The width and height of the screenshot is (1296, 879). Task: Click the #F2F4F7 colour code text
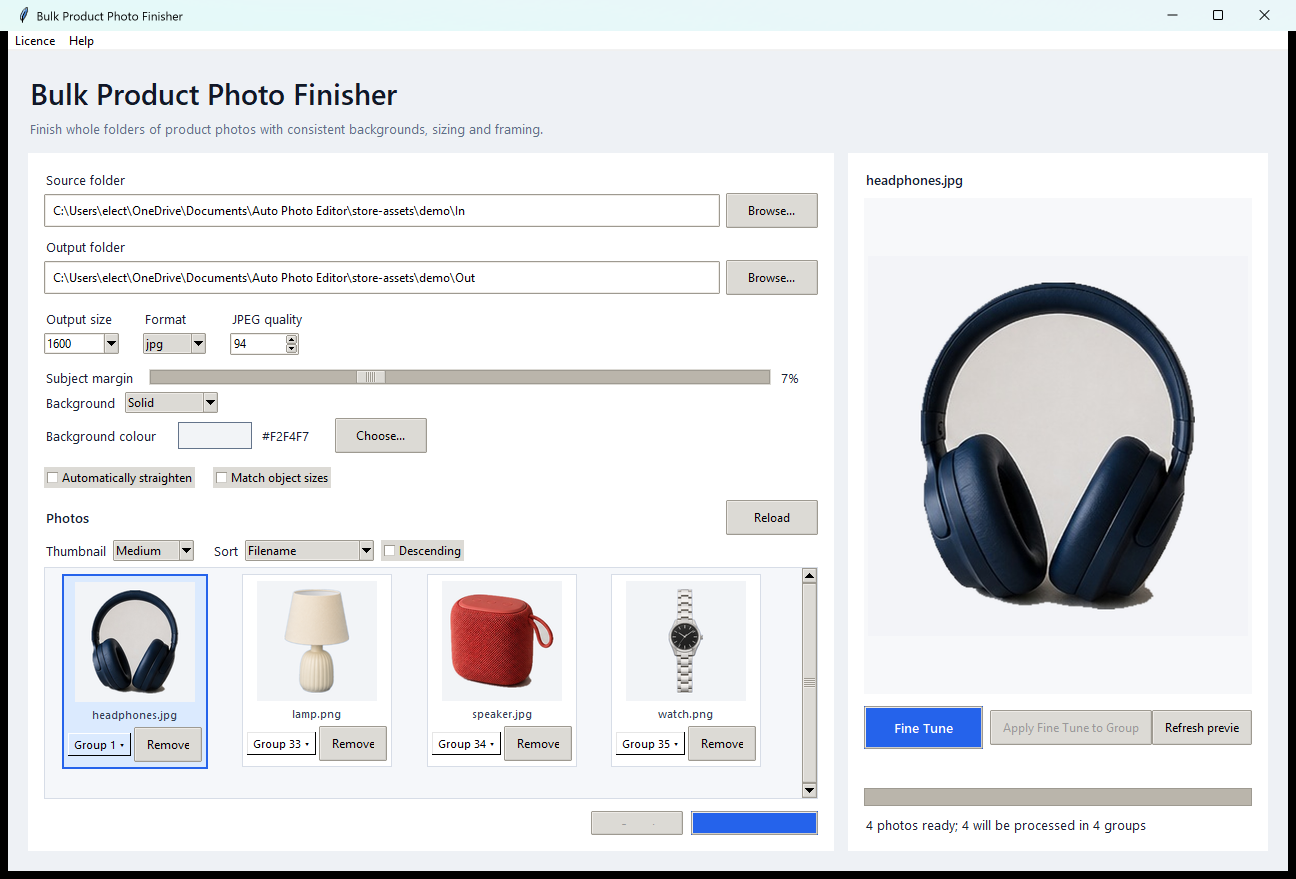pyautogui.click(x=285, y=437)
